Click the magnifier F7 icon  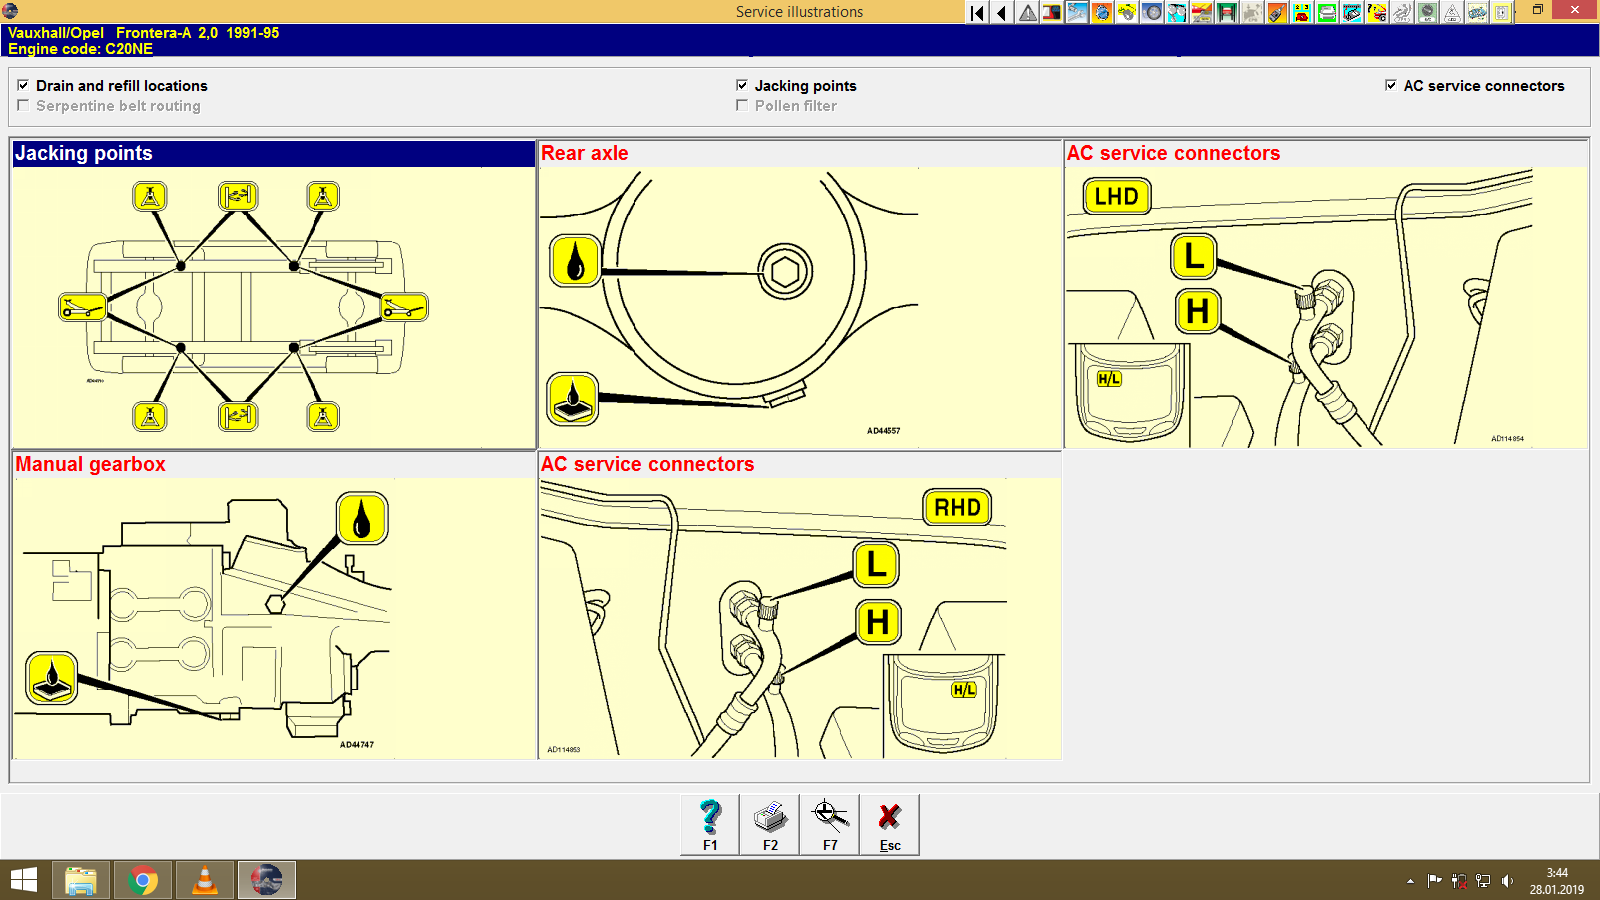click(x=829, y=822)
